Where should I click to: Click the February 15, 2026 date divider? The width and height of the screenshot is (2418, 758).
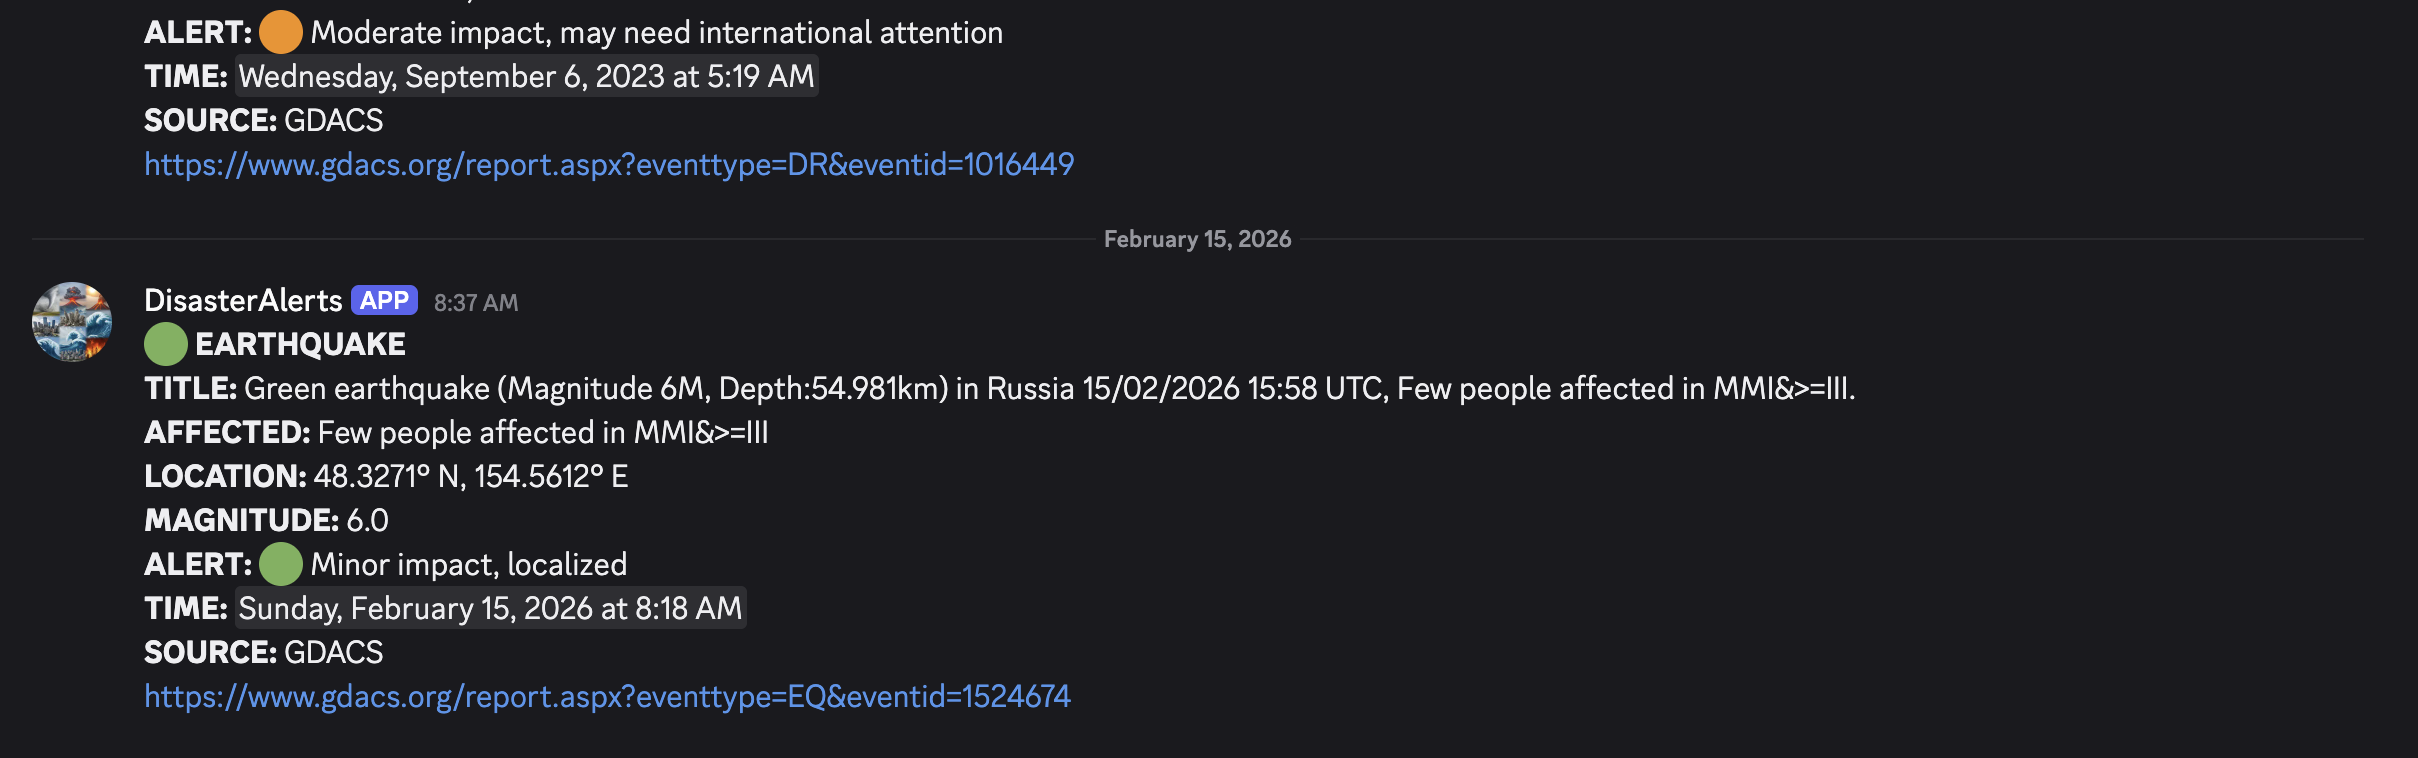[1197, 238]
